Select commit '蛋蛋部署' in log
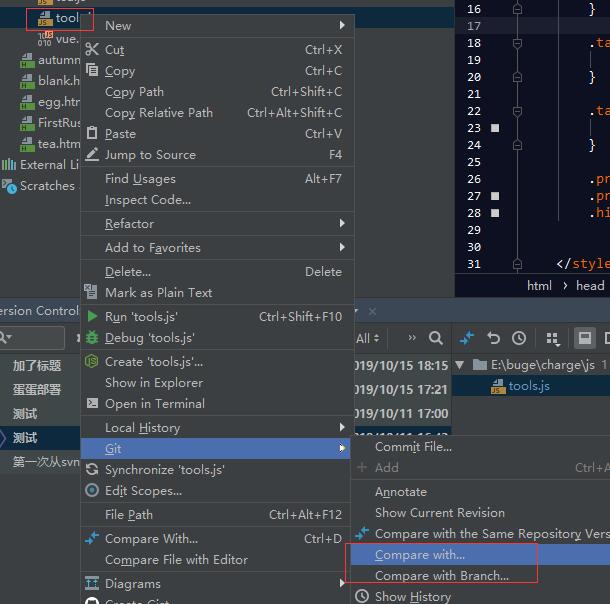The image size is (610, 604). (37, 390)
